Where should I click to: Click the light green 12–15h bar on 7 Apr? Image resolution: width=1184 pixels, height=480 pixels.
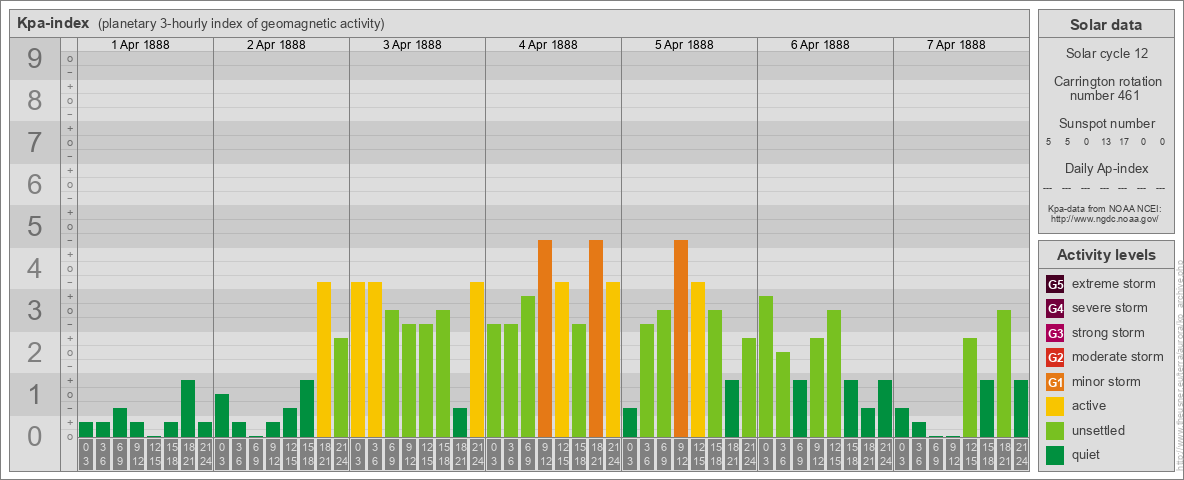(x=970, y=387)
